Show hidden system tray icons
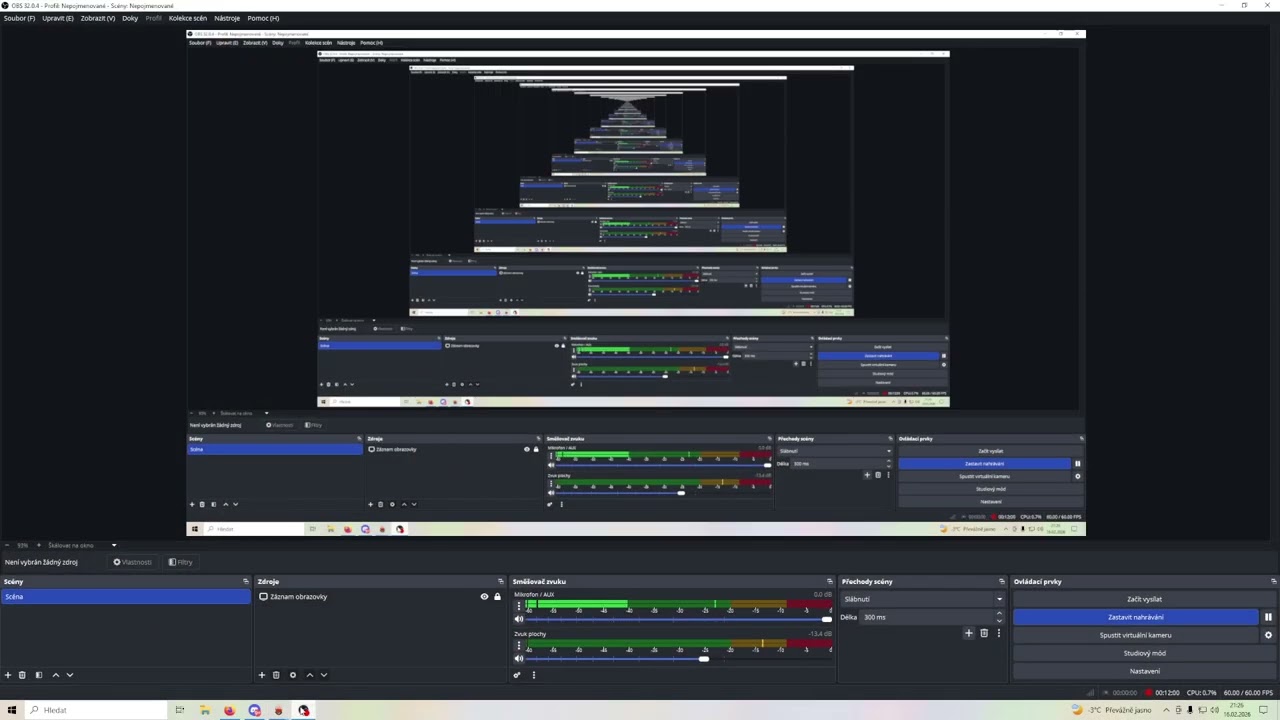The width and height of the screenshot is (1280, 720). point(1165,710)
